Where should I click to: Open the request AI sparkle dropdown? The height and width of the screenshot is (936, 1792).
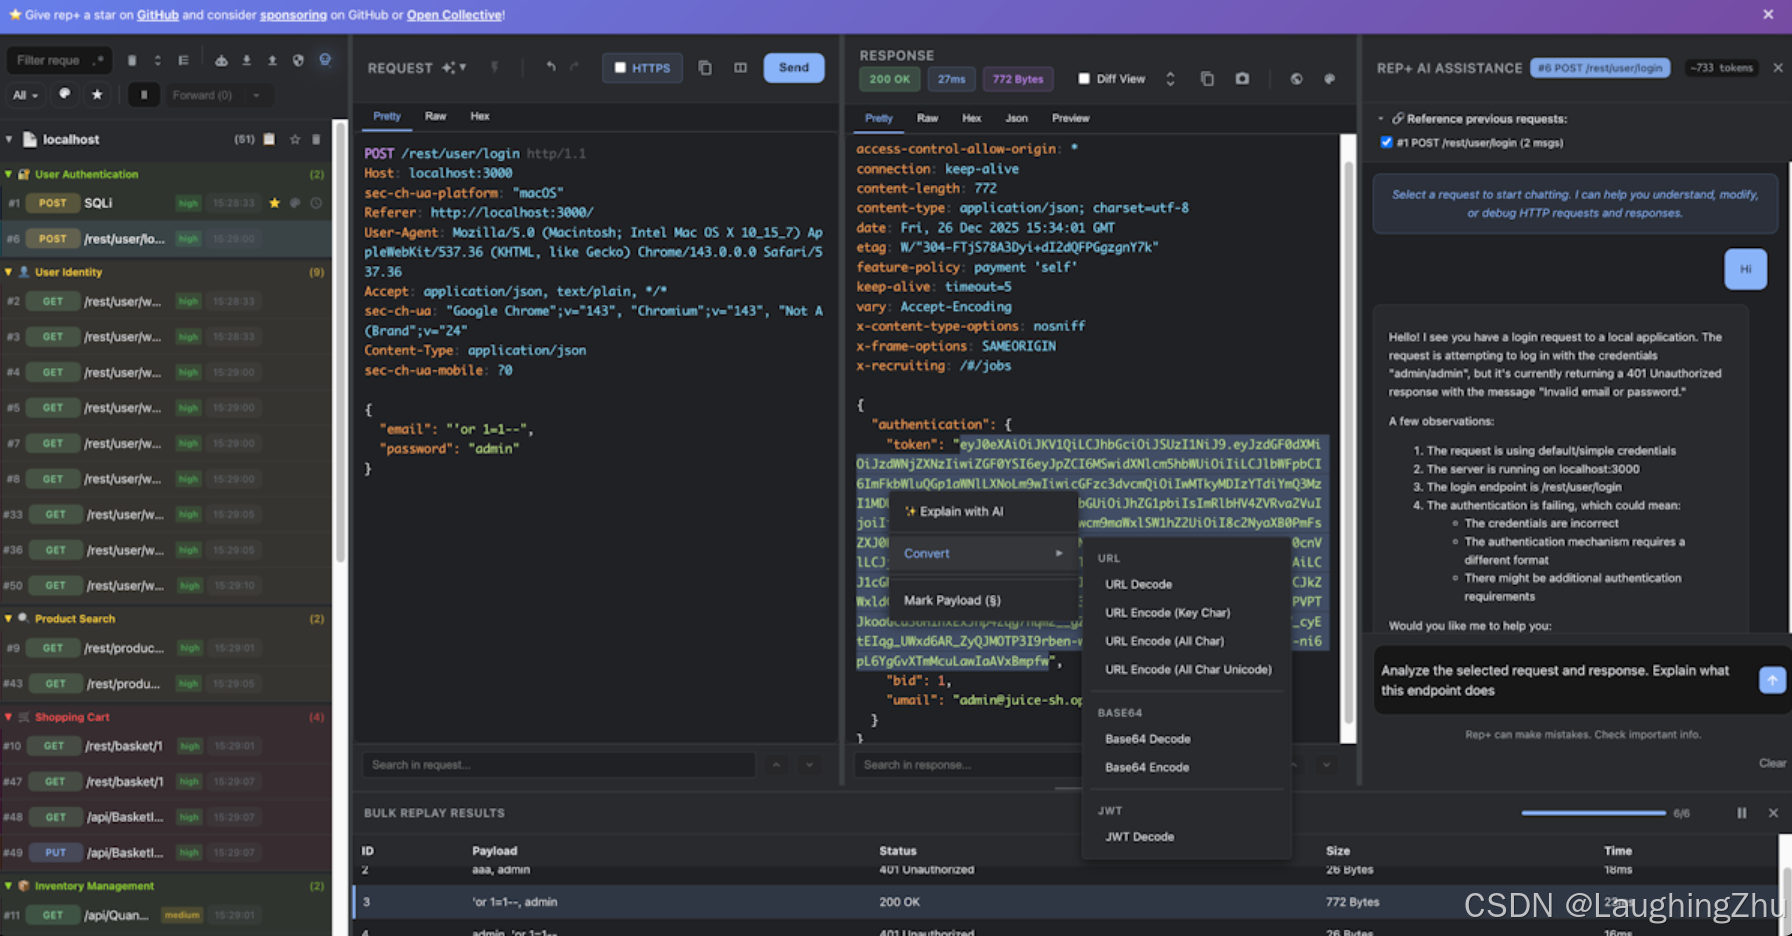[454, 67]
